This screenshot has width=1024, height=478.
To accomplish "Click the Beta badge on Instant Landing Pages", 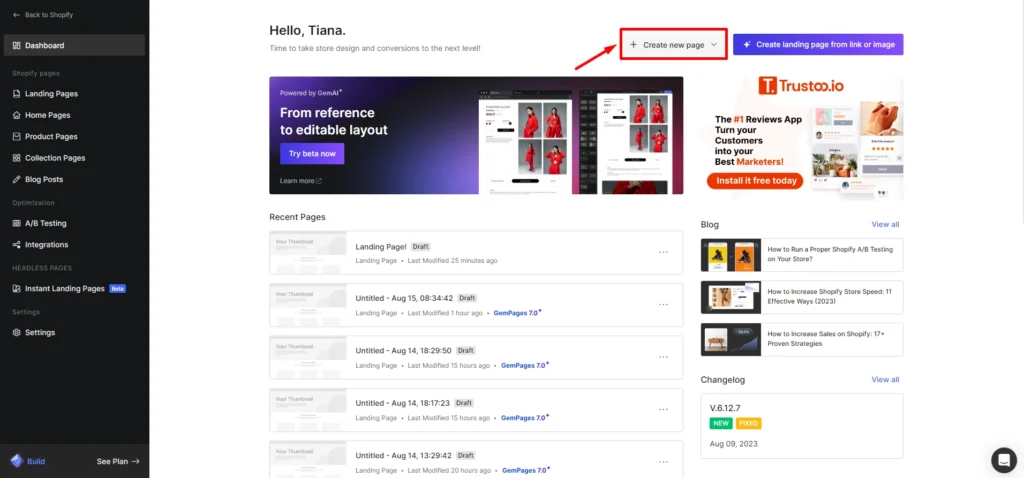I will tap(117, 288).
